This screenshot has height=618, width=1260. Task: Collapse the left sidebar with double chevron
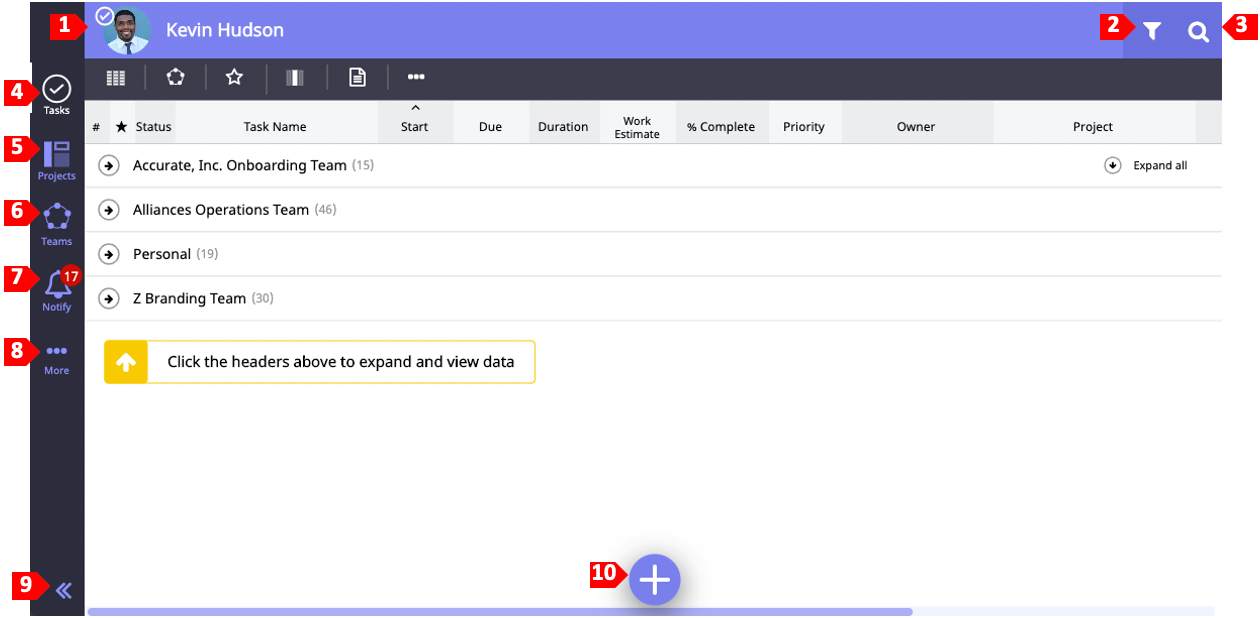pyautogui.click(x=64, y=590)
